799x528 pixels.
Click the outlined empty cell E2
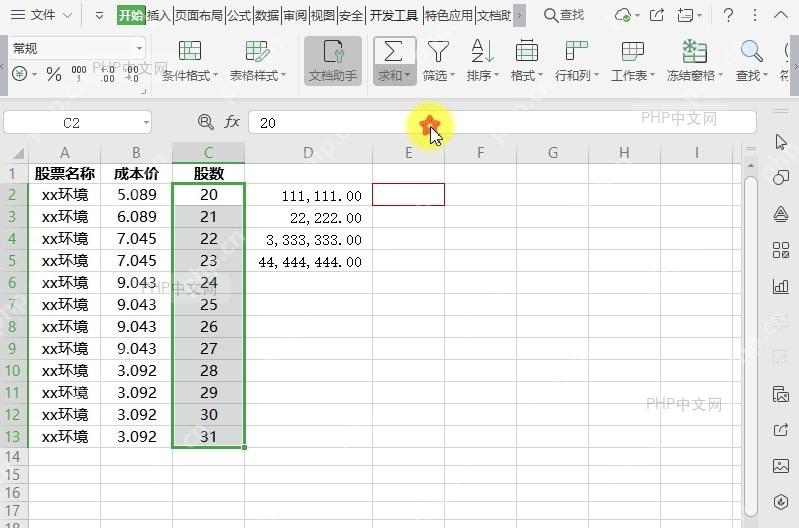point(408,195)
